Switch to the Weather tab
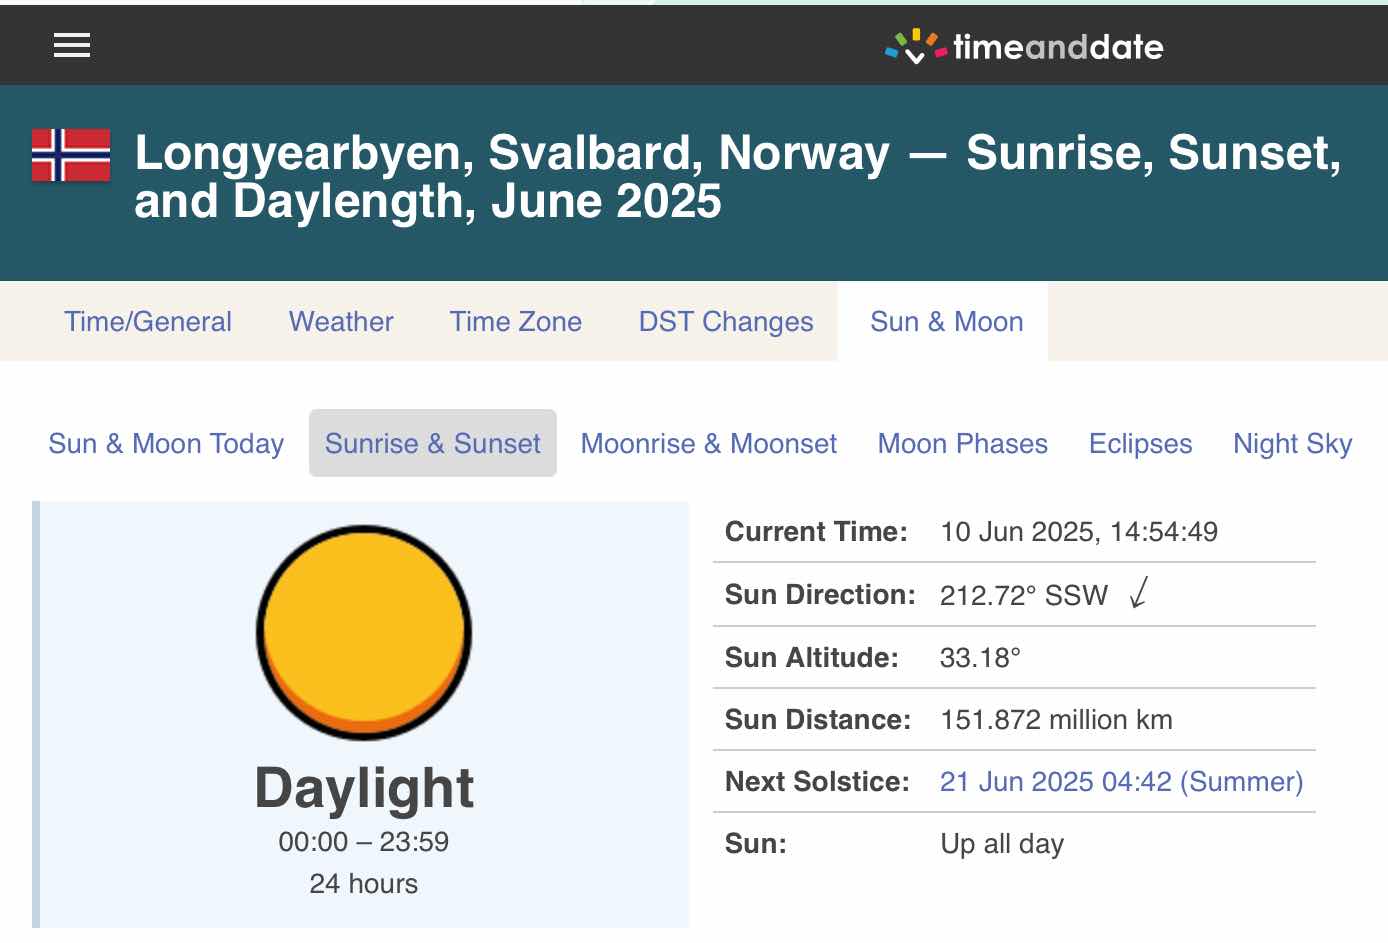Viewport: 1388px width, 943px height. click(x=341, y=322)
